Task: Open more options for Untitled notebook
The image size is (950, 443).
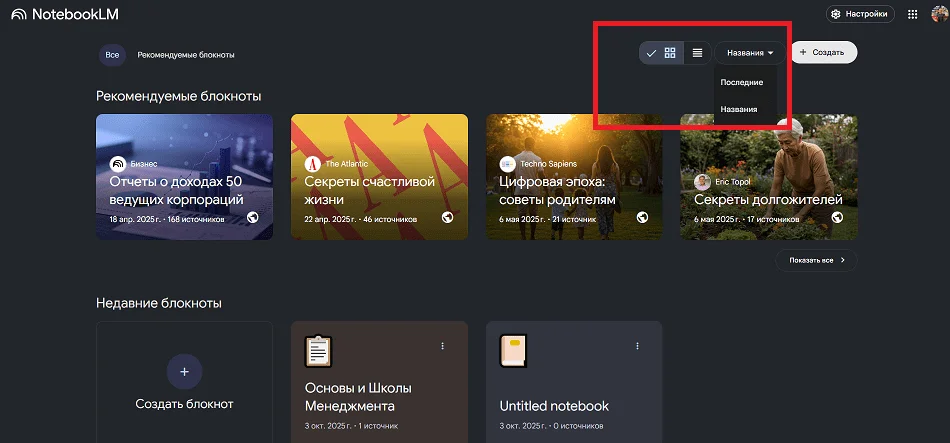Action: (637, 346)
